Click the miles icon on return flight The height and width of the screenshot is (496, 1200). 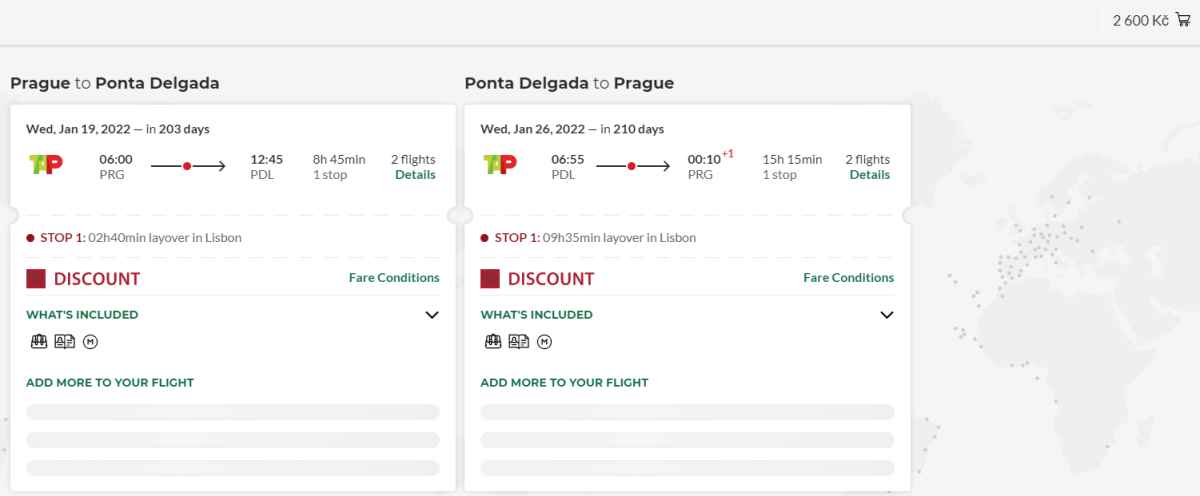(544, 342)
